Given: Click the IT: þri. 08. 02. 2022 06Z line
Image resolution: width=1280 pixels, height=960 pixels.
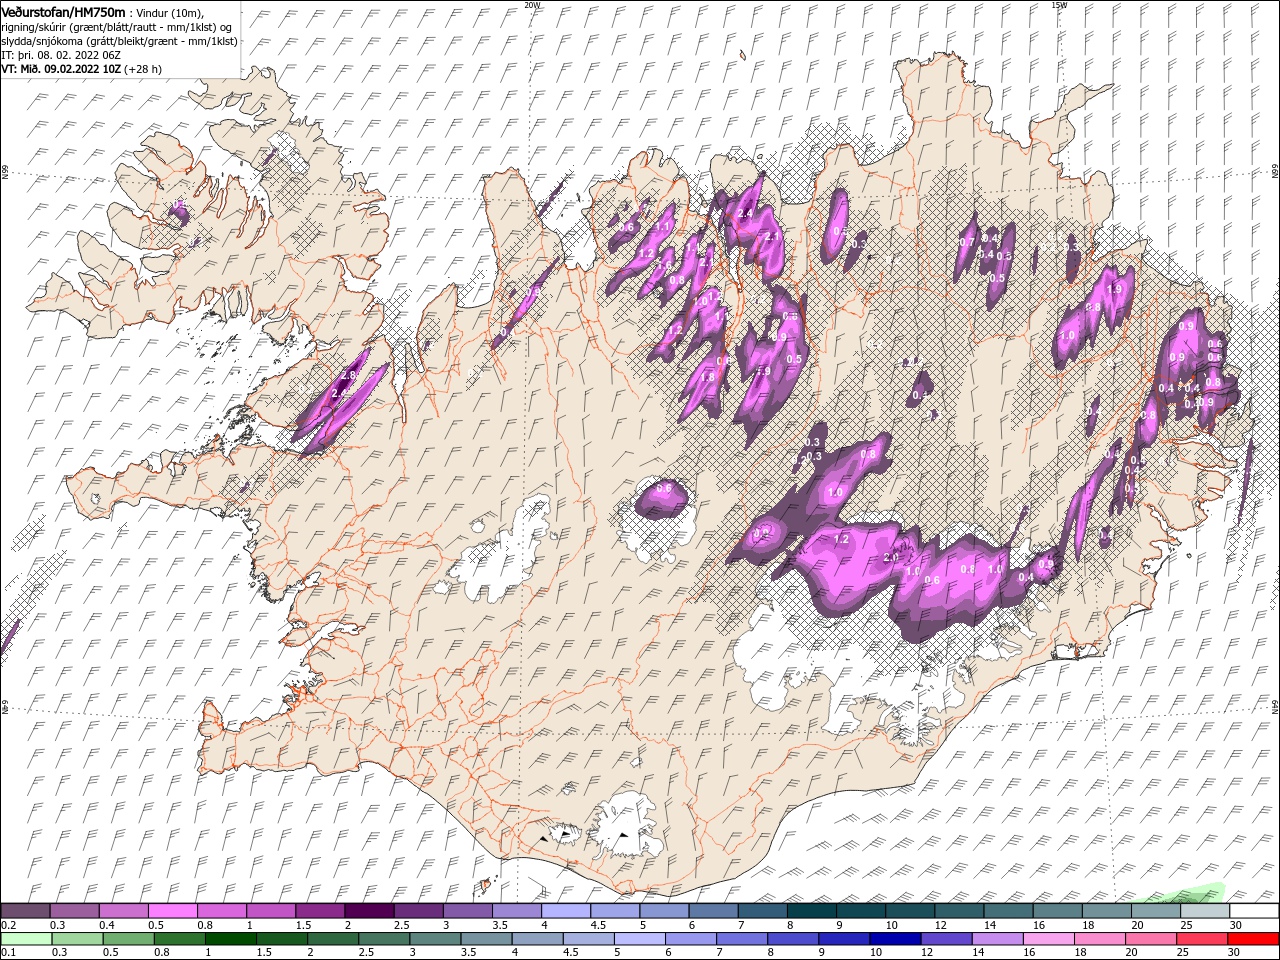Looking at the screenshot, I should coord(61,55).
